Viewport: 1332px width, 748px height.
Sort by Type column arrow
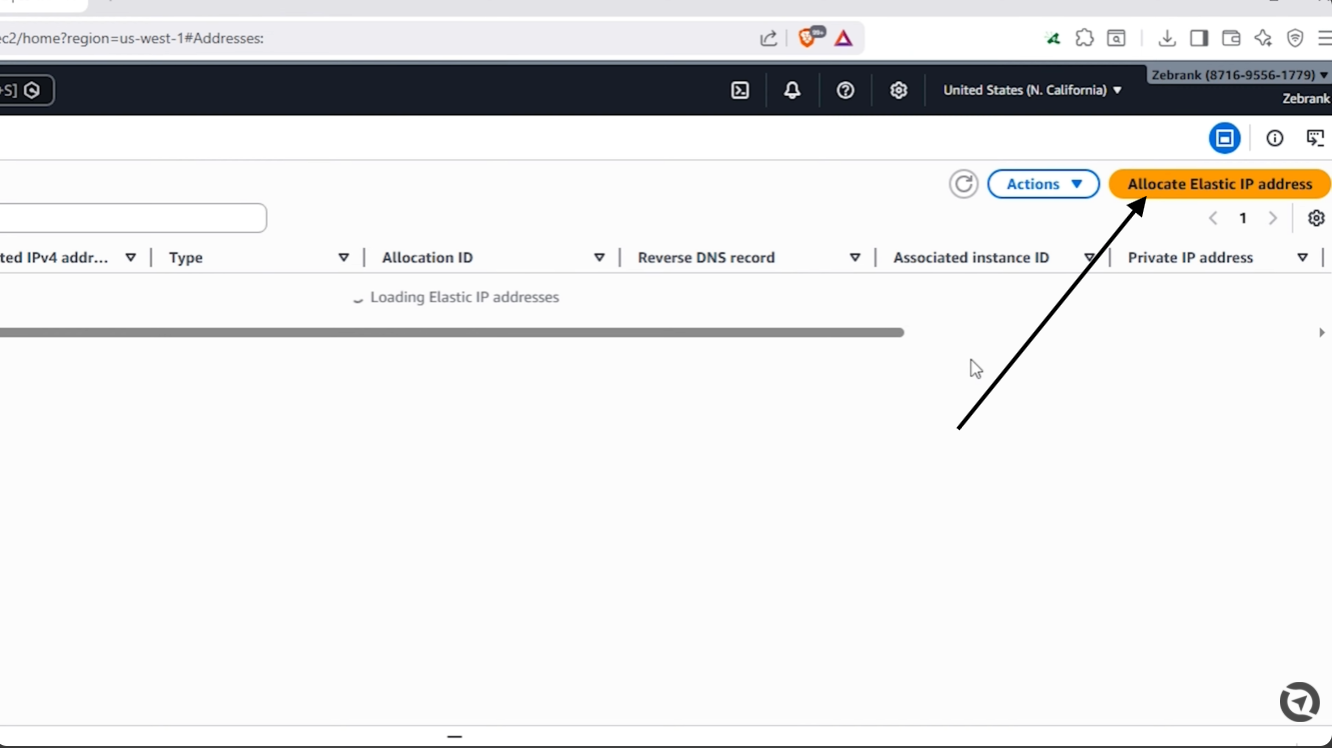(343, 258)
